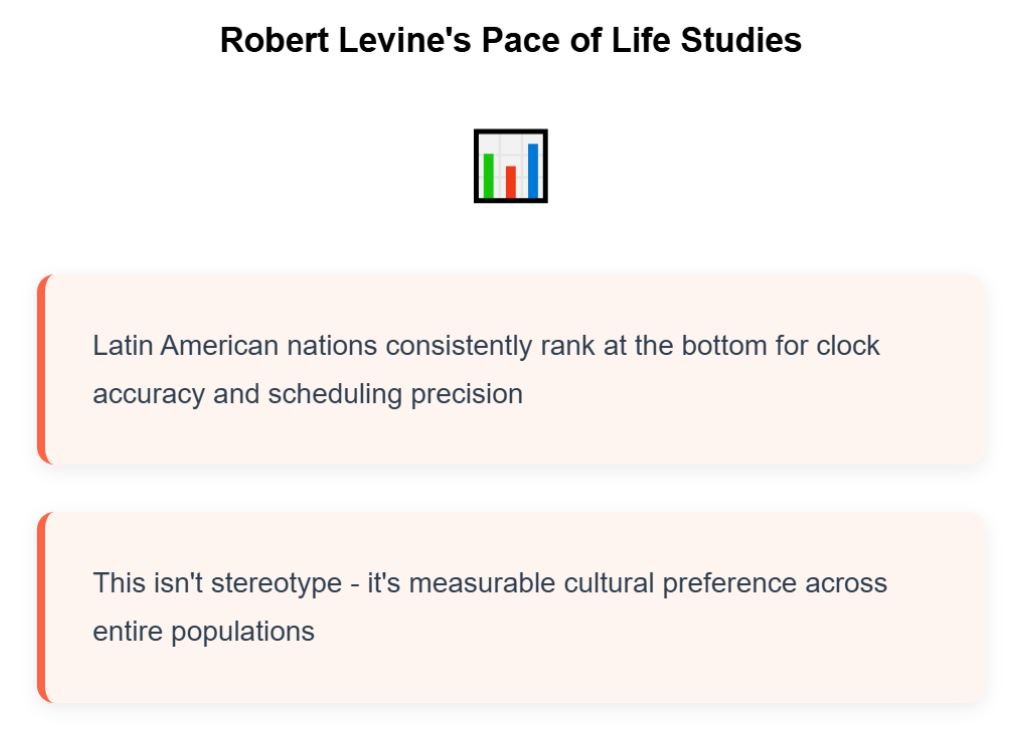Click the text "Latin American nations"

[x=235, y=346]
